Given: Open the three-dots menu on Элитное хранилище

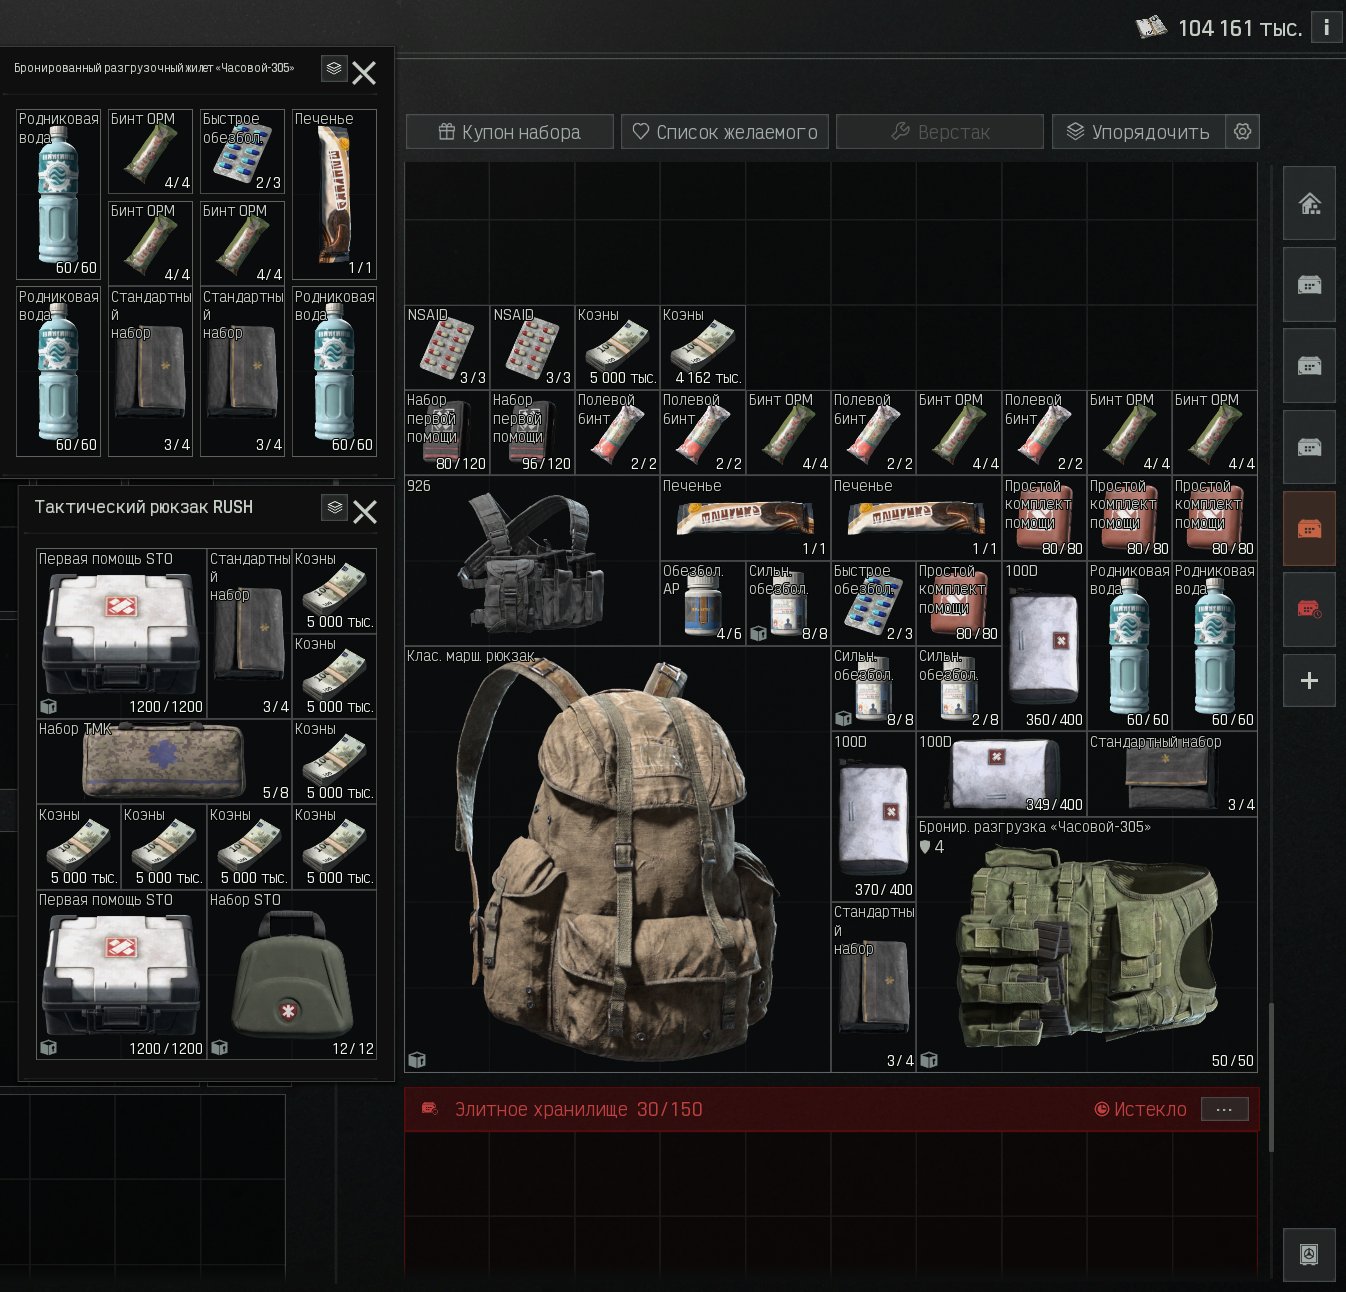Looking at the screenshot, I should 1224,1109.
